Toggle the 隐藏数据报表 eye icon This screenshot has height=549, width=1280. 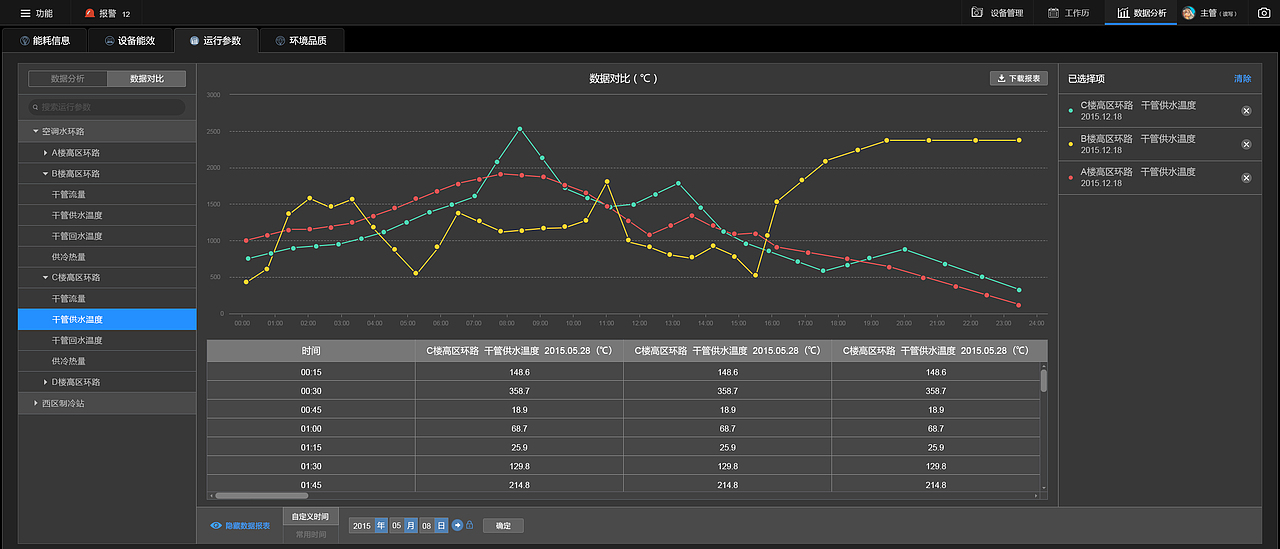click(x=216, y=525)
